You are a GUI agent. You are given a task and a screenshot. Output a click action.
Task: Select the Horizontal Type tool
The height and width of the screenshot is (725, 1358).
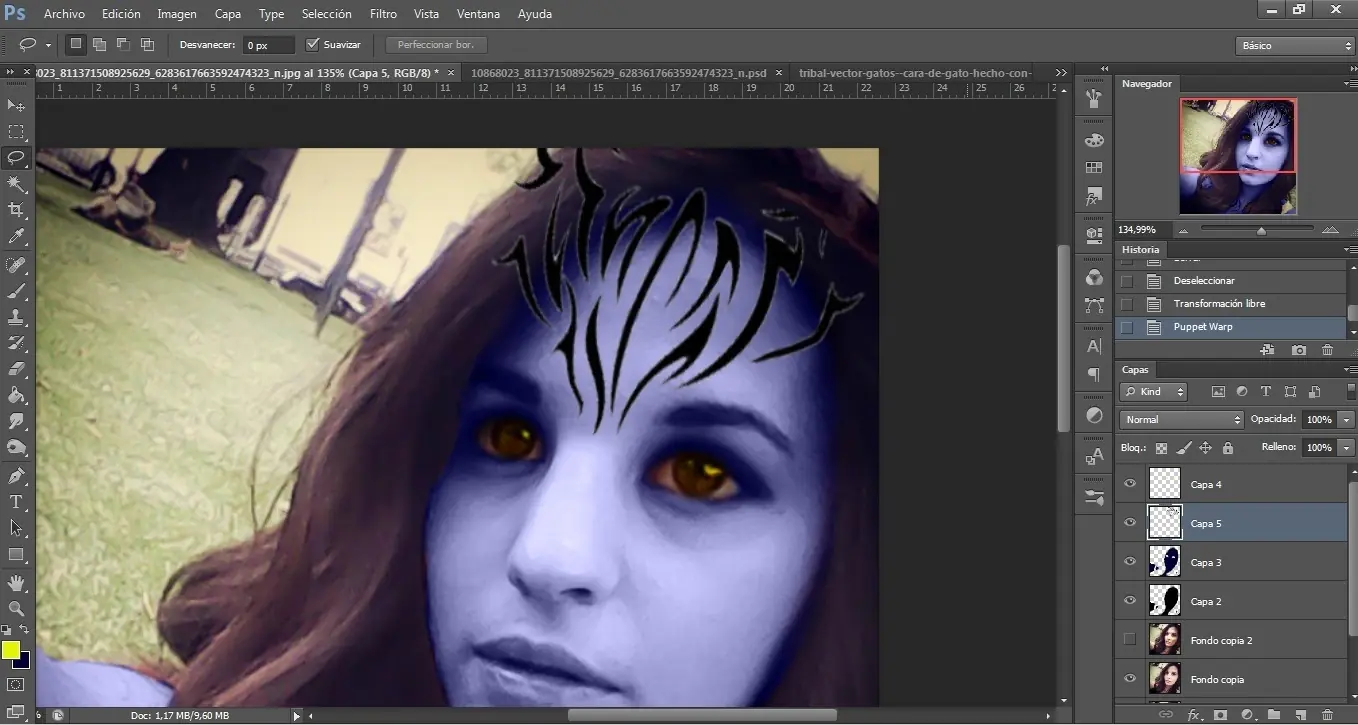tap(16, 501)
